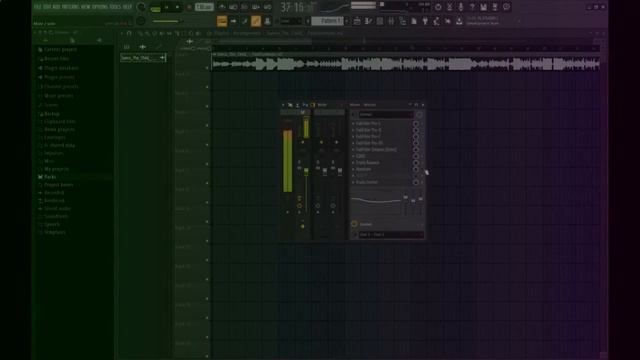Image resolution: width=640 pixels, height=360 pixels.
Task: Mute Track 4 in the playlist
Action: pyautogui.click(x=207, y=126)
